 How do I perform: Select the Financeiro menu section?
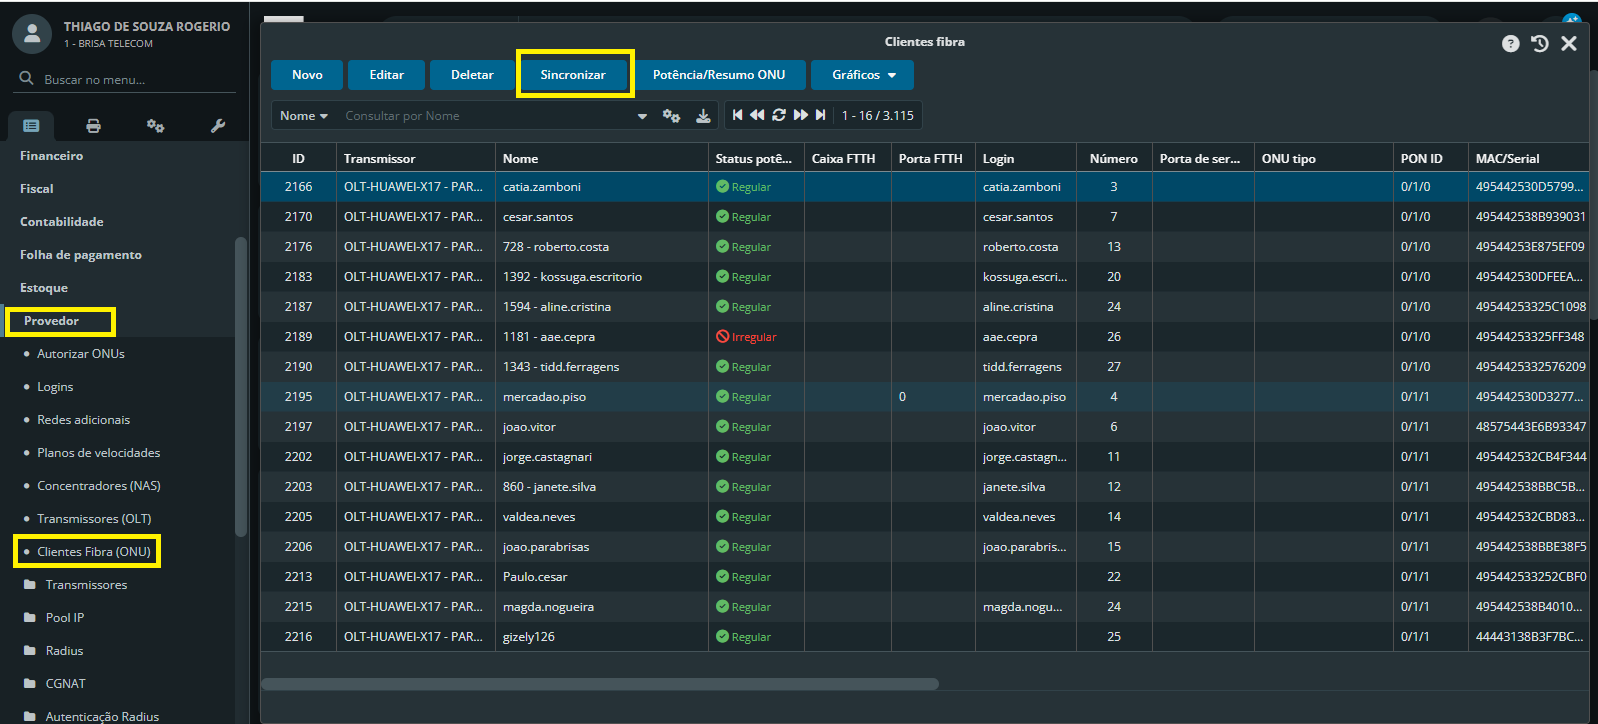coord(52,156)
